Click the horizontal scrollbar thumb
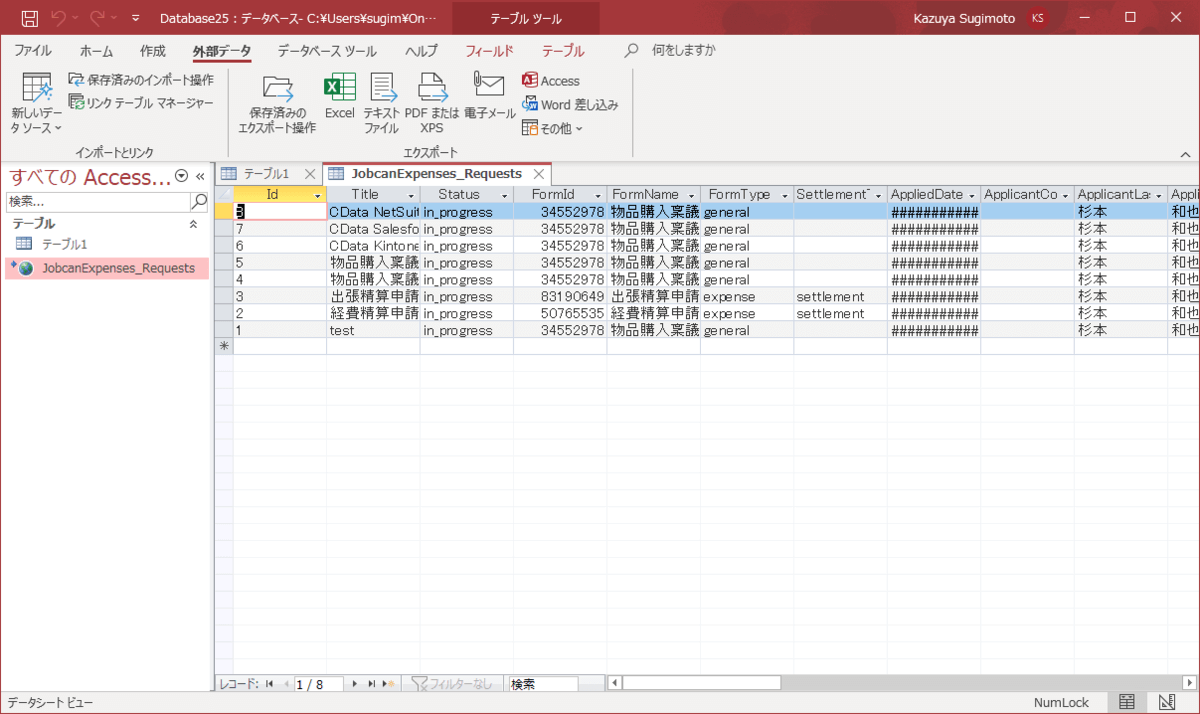The width and height of the screenshot is (1200, 714). (x=701, y=683)
